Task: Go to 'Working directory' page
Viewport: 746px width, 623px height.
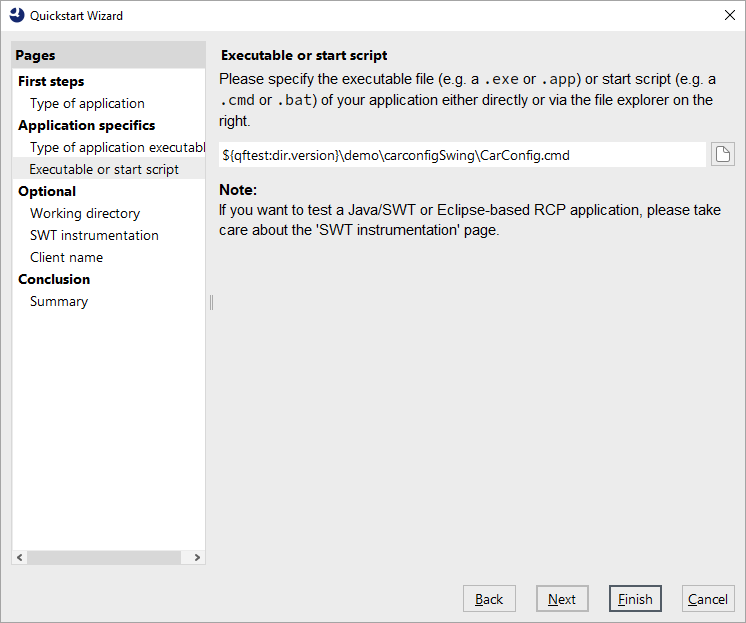Action: [85, 213]
